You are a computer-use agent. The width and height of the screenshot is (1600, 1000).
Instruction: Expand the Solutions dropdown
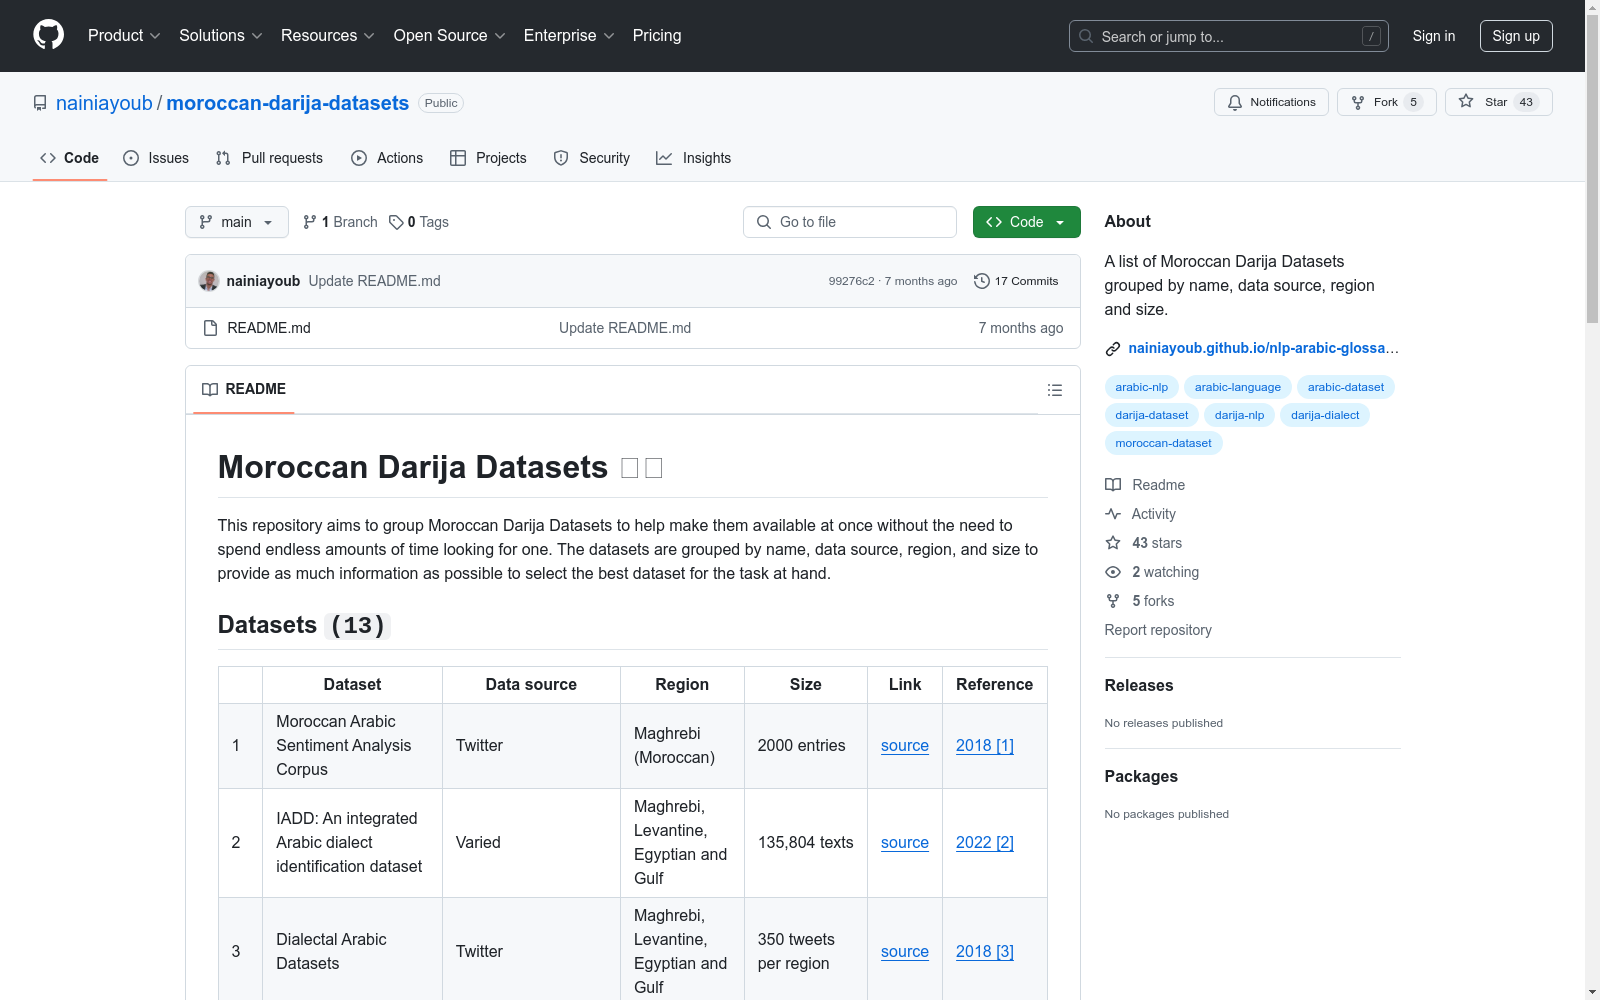(220, 36)
